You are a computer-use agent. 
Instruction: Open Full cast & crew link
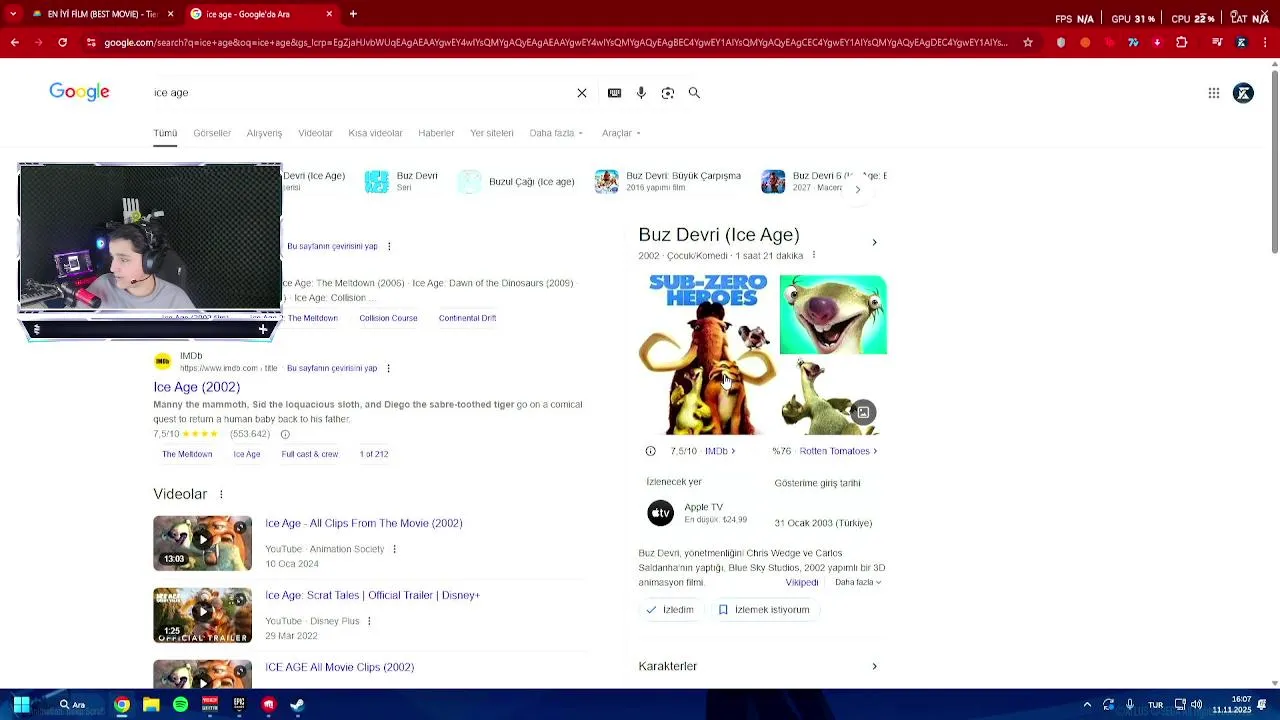pos(310,454)
